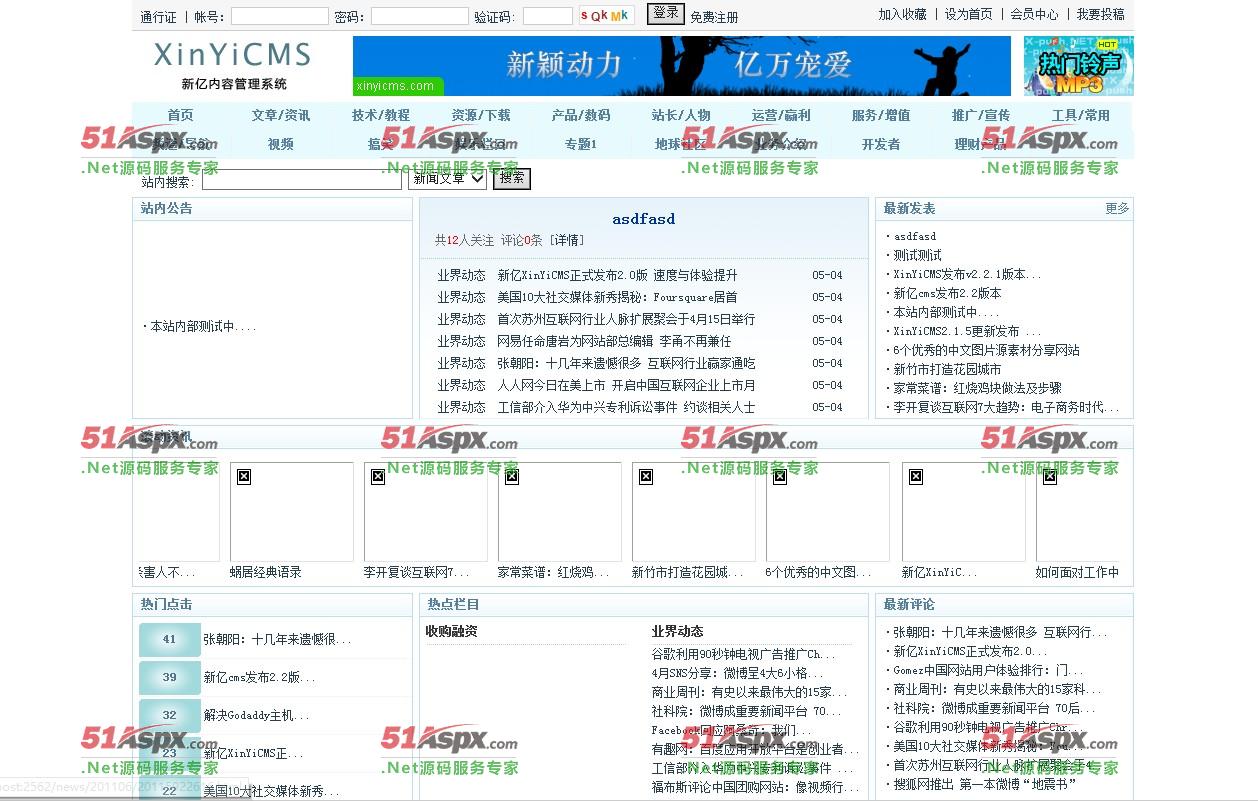
Task: Click 设为首页 in top bar
Action: [969, 14]
